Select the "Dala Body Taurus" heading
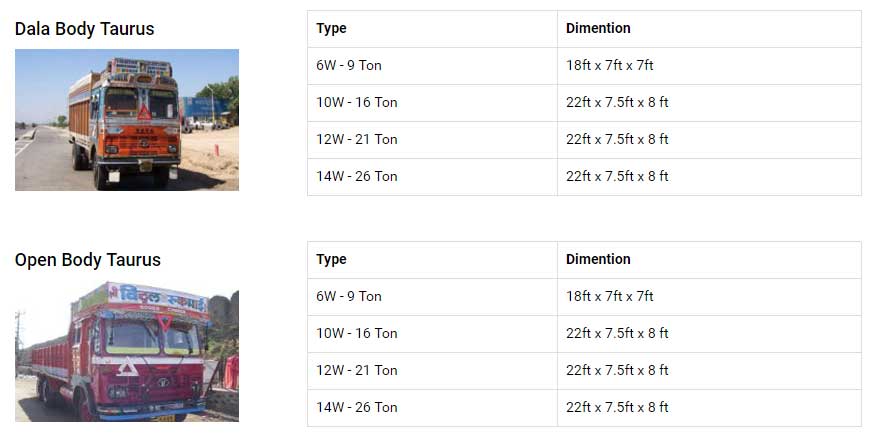This screenshot has height=441, width=872. 84,29
